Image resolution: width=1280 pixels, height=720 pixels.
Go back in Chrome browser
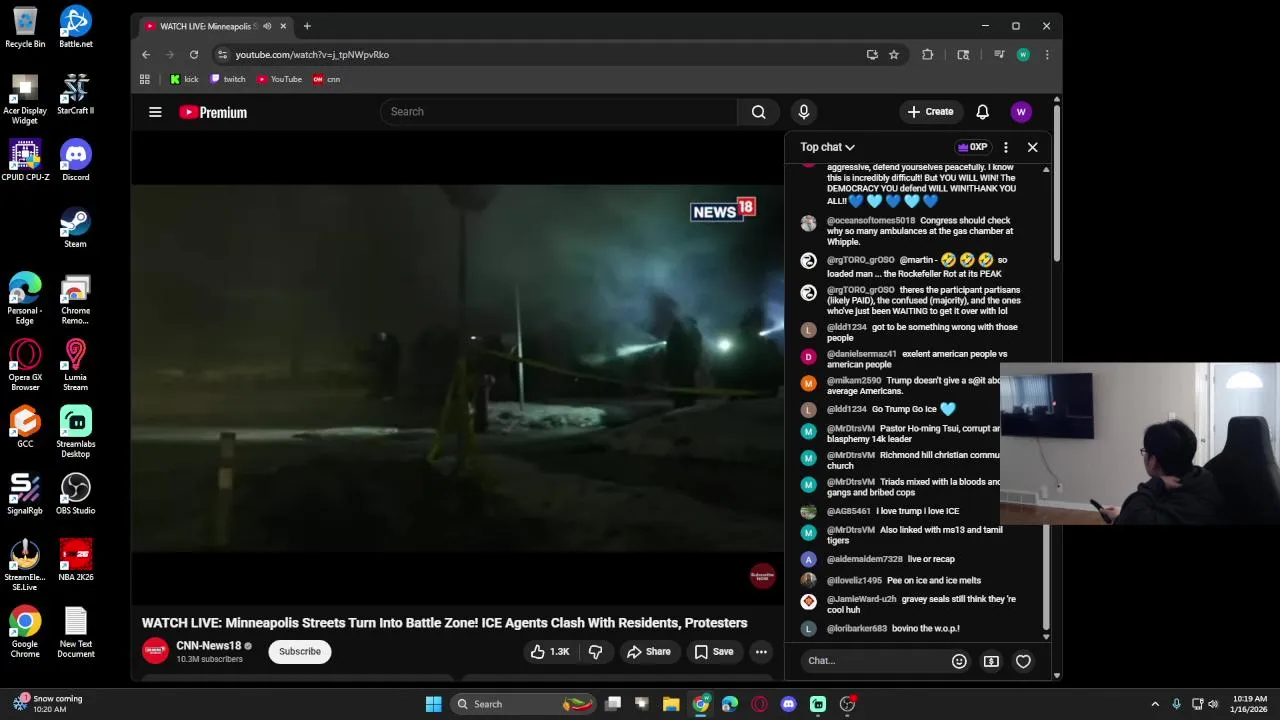point(146,55)
